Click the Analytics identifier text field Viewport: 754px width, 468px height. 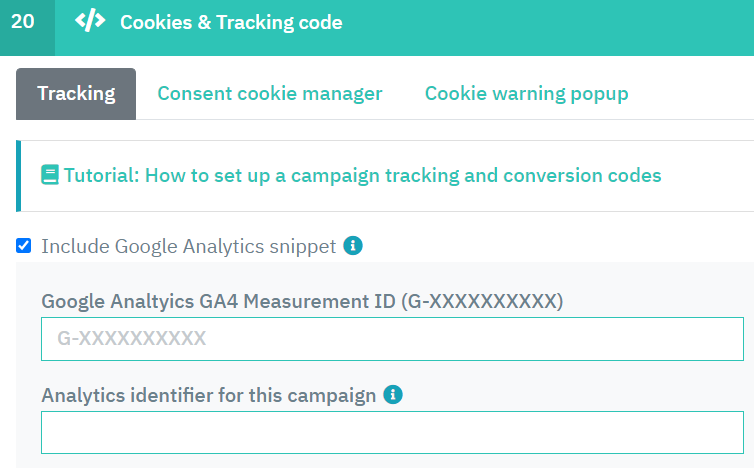click(x=392, y=432)
